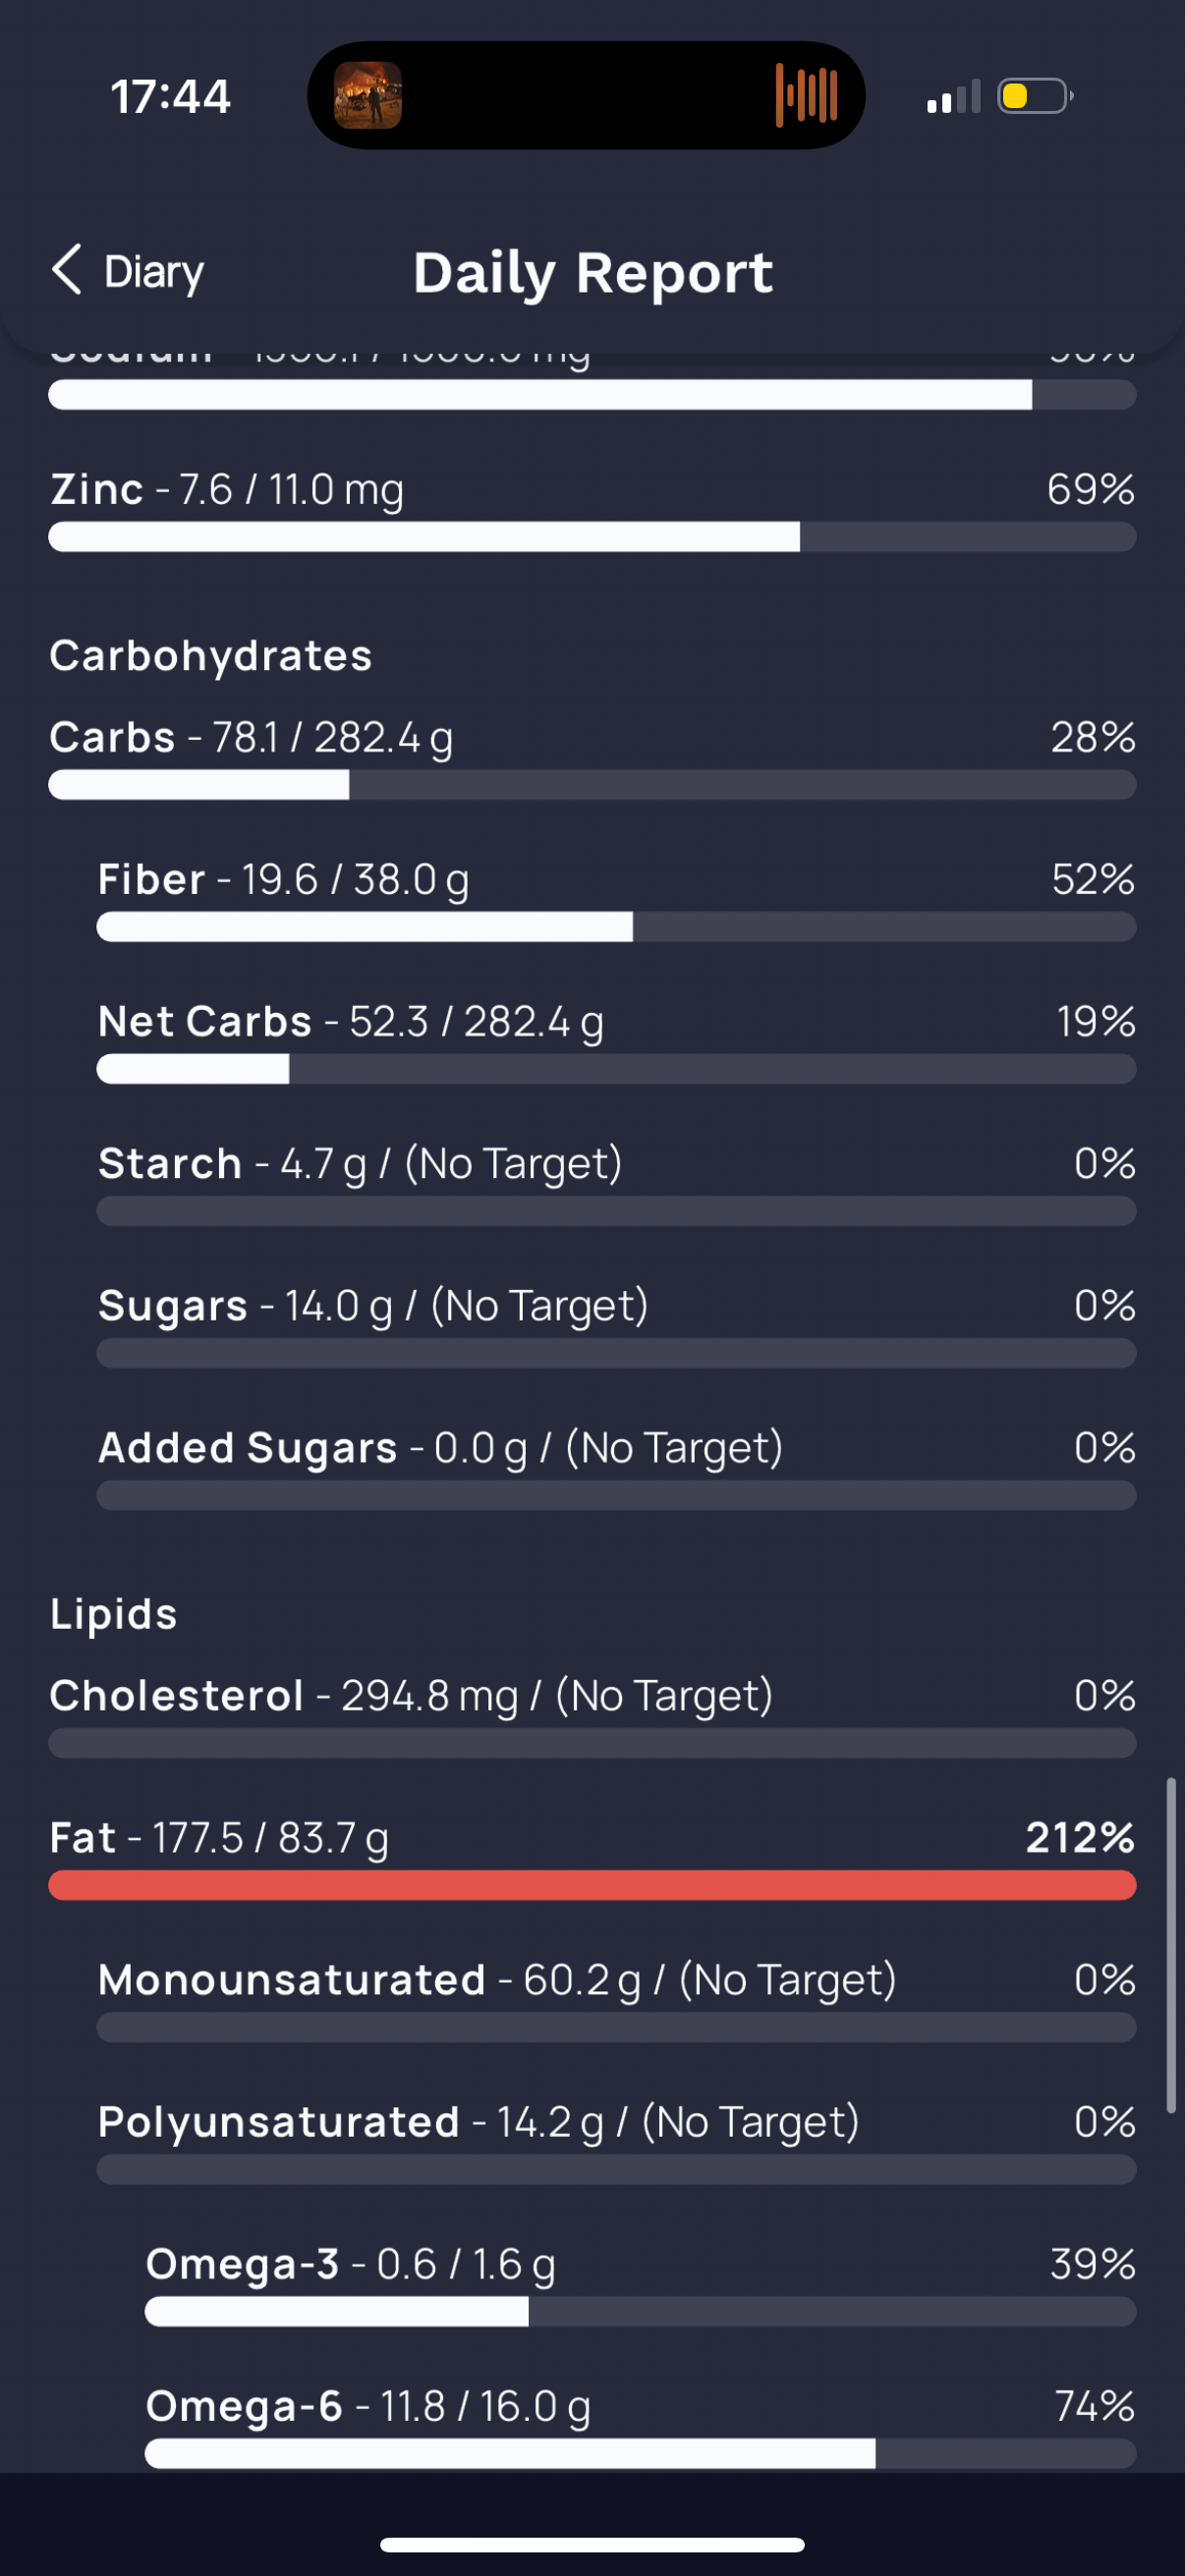Select the Sugars 14.0 g entry
1185x2576 pixels.
(616, 1325)
